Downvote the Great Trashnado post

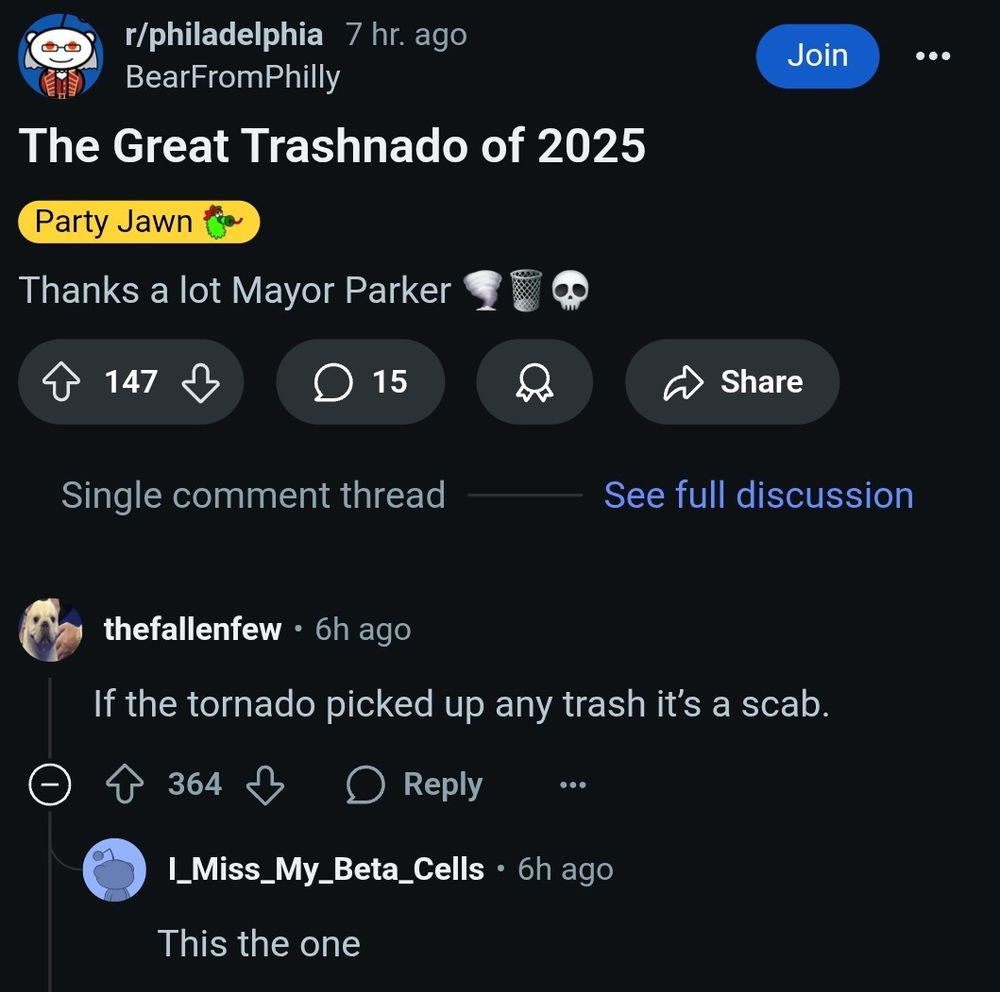(x=200, y=382)
